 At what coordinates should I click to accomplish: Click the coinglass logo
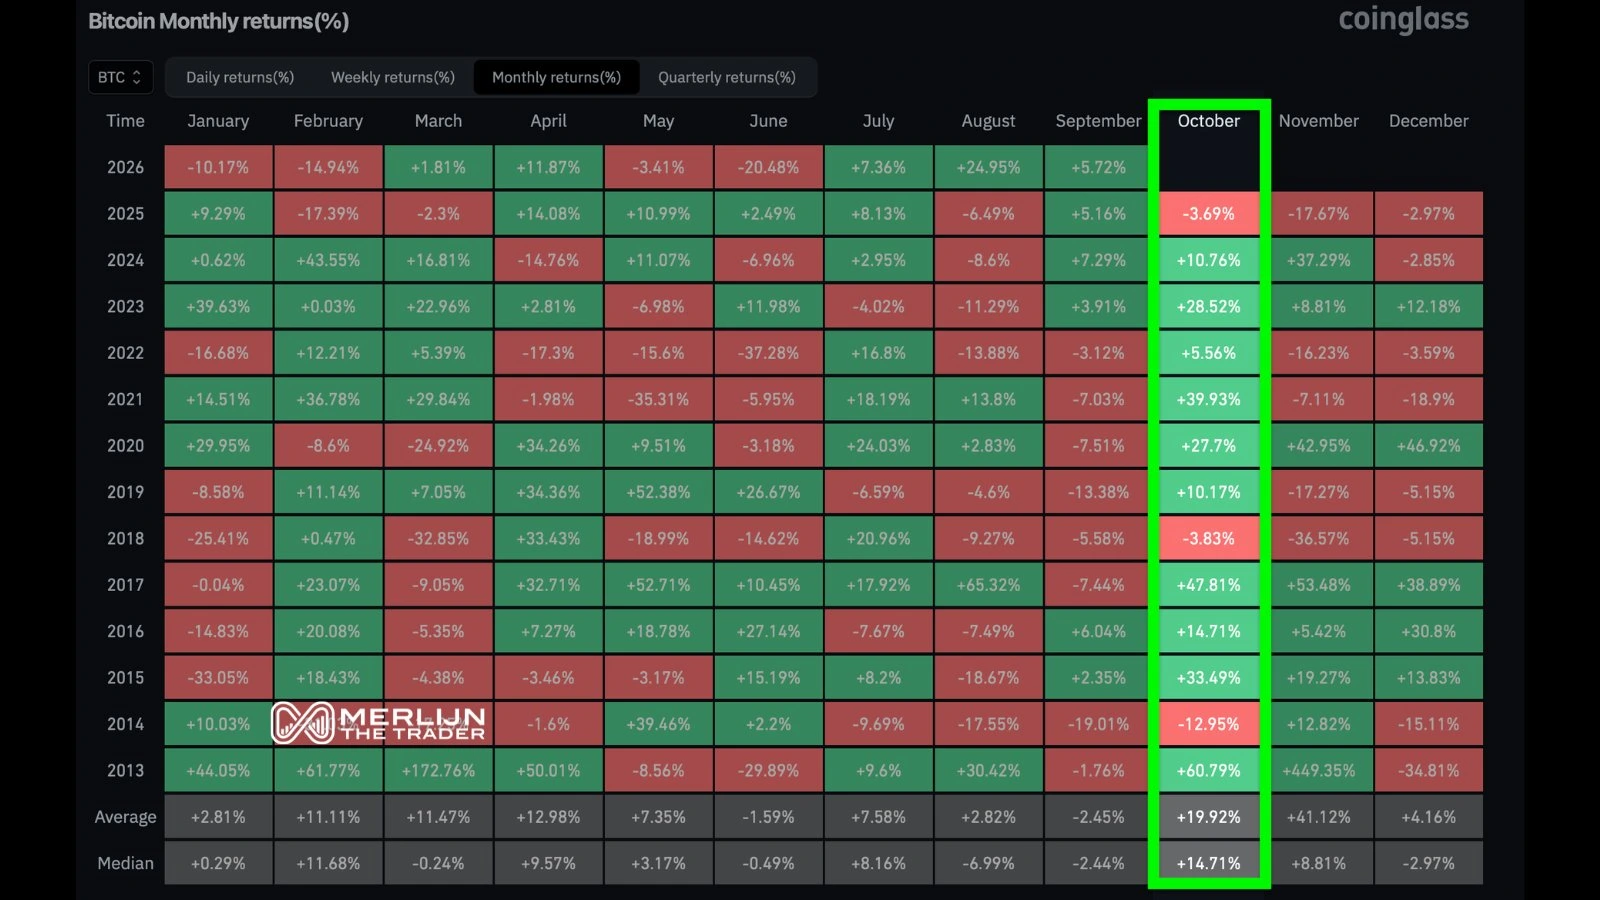1404,20
